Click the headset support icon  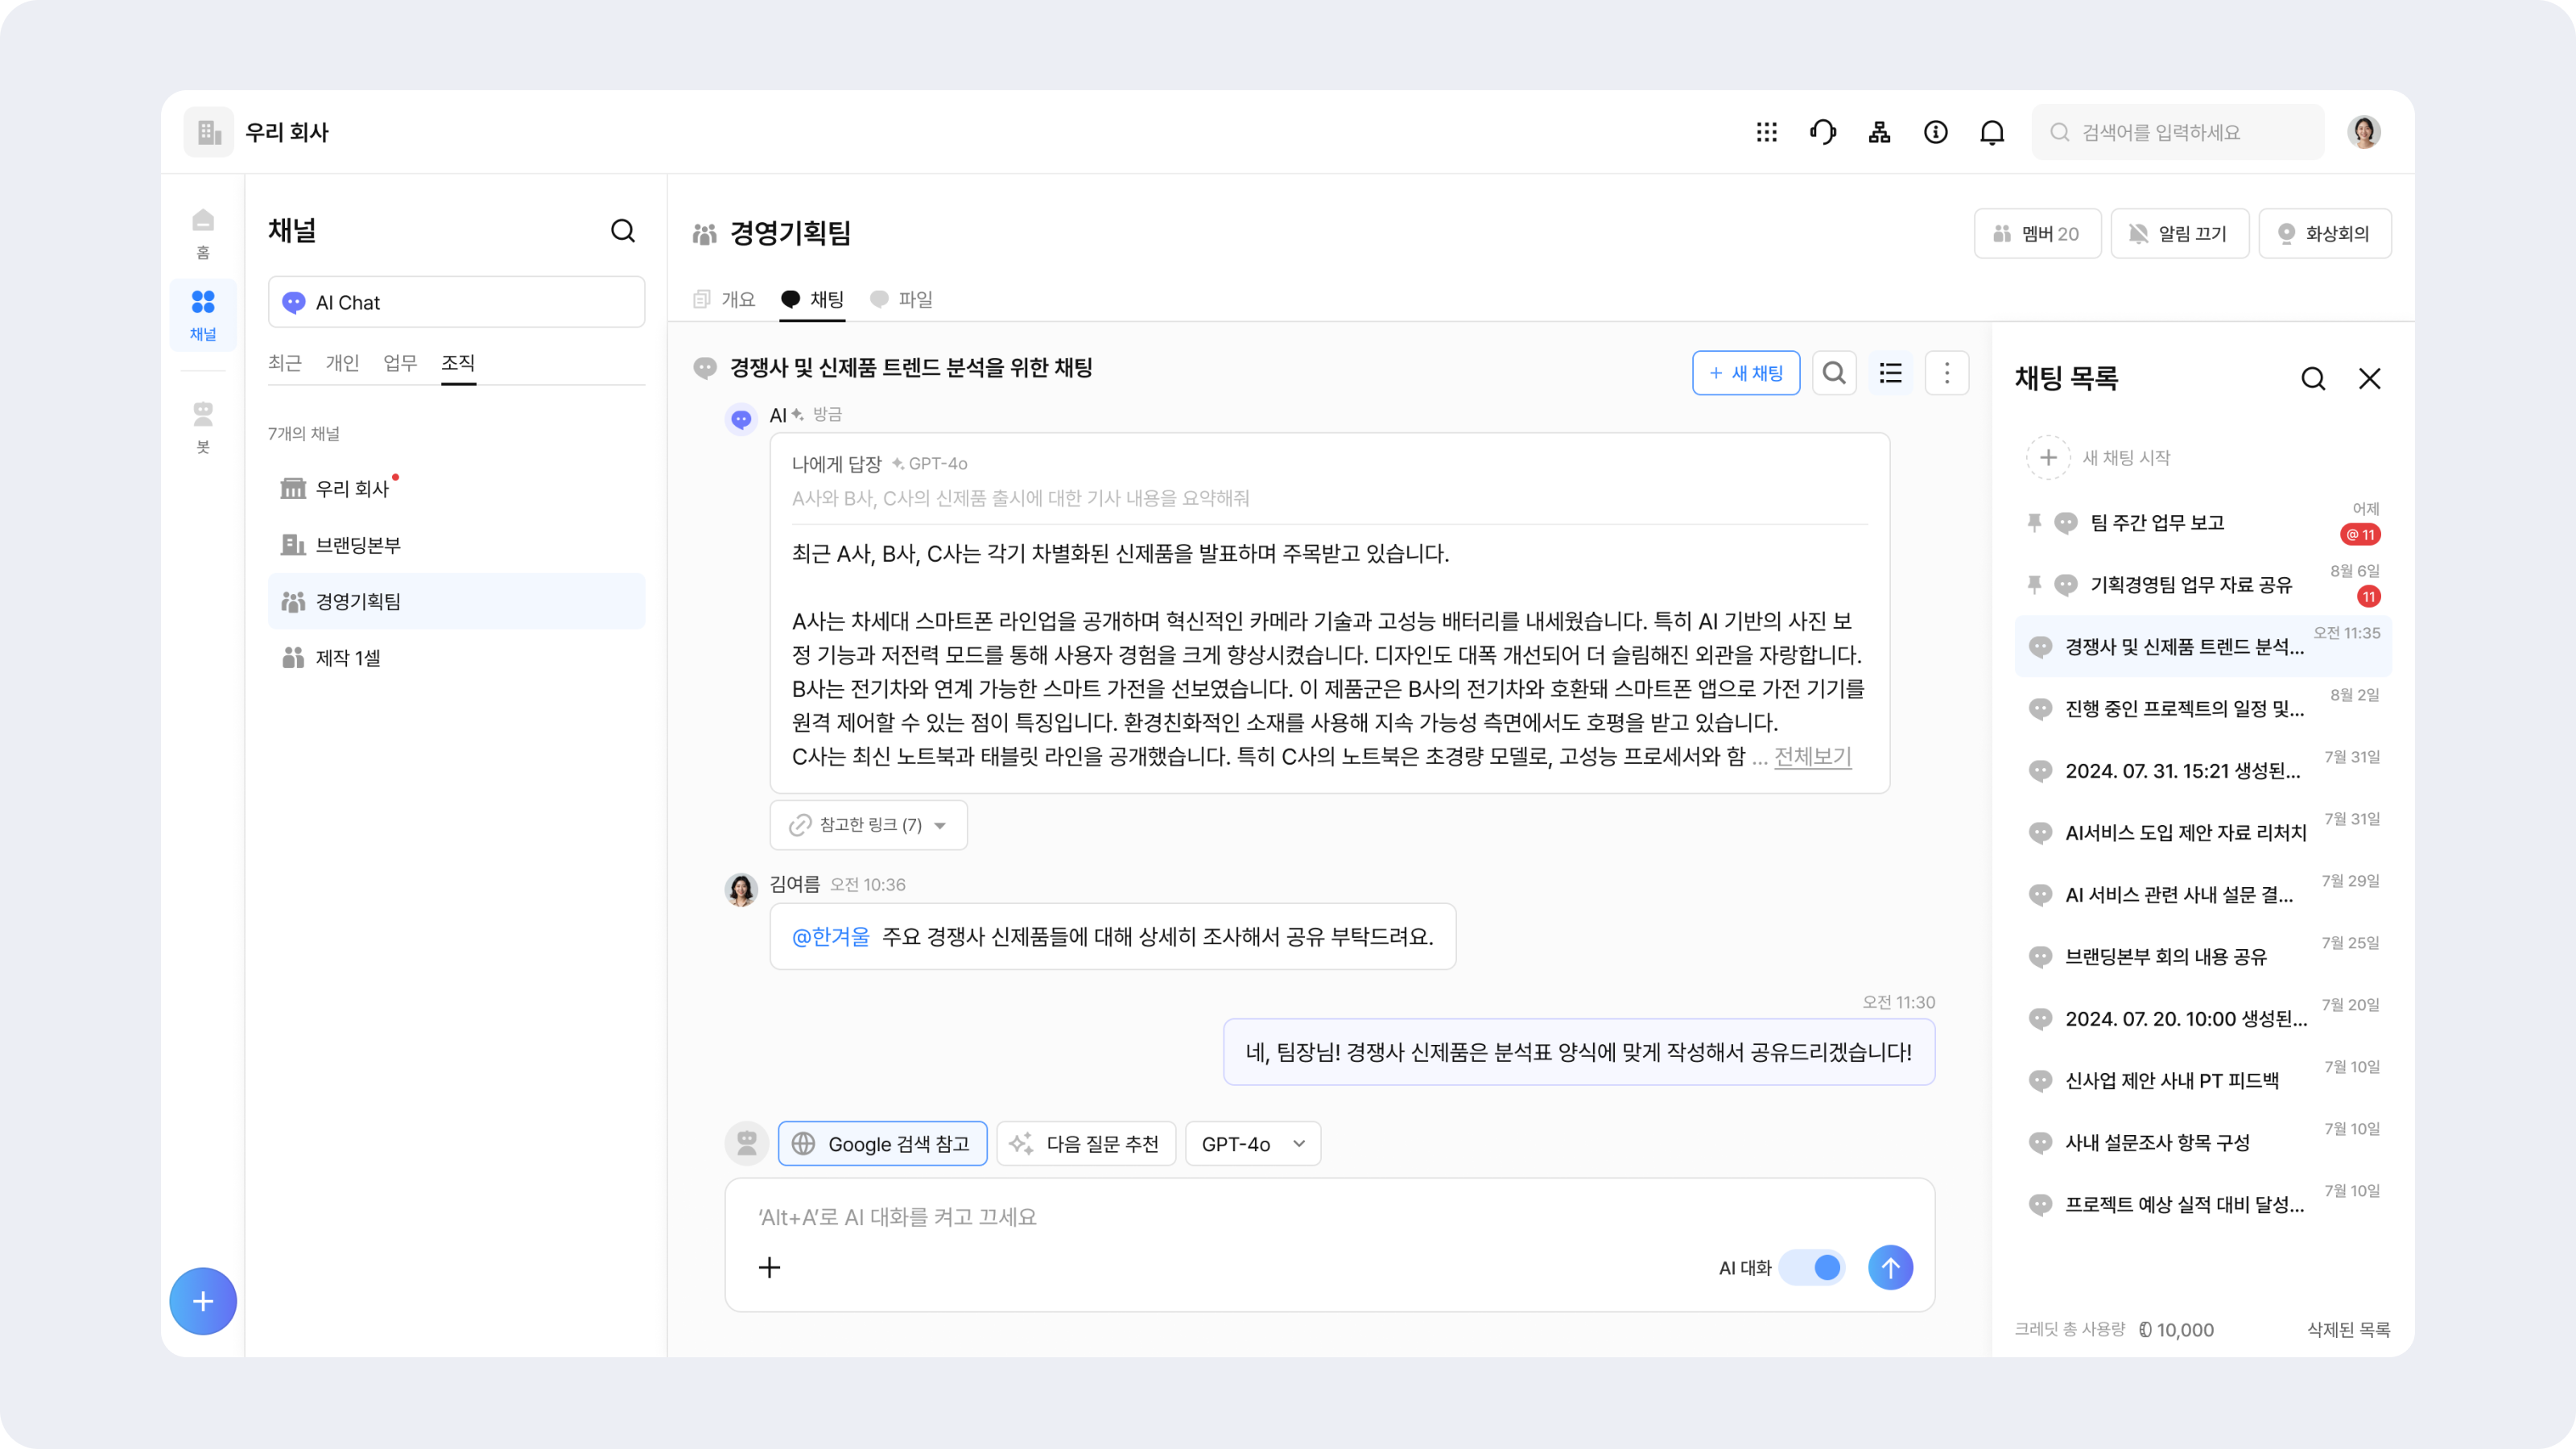1823,132
